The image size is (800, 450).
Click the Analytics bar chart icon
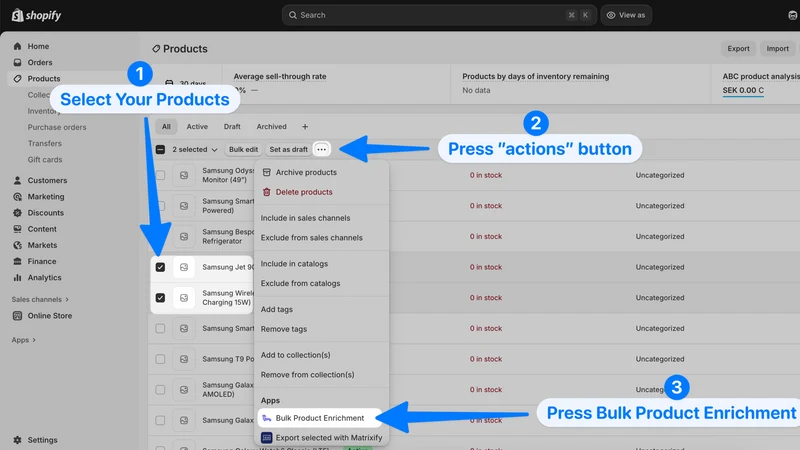(x=17, y=278)
